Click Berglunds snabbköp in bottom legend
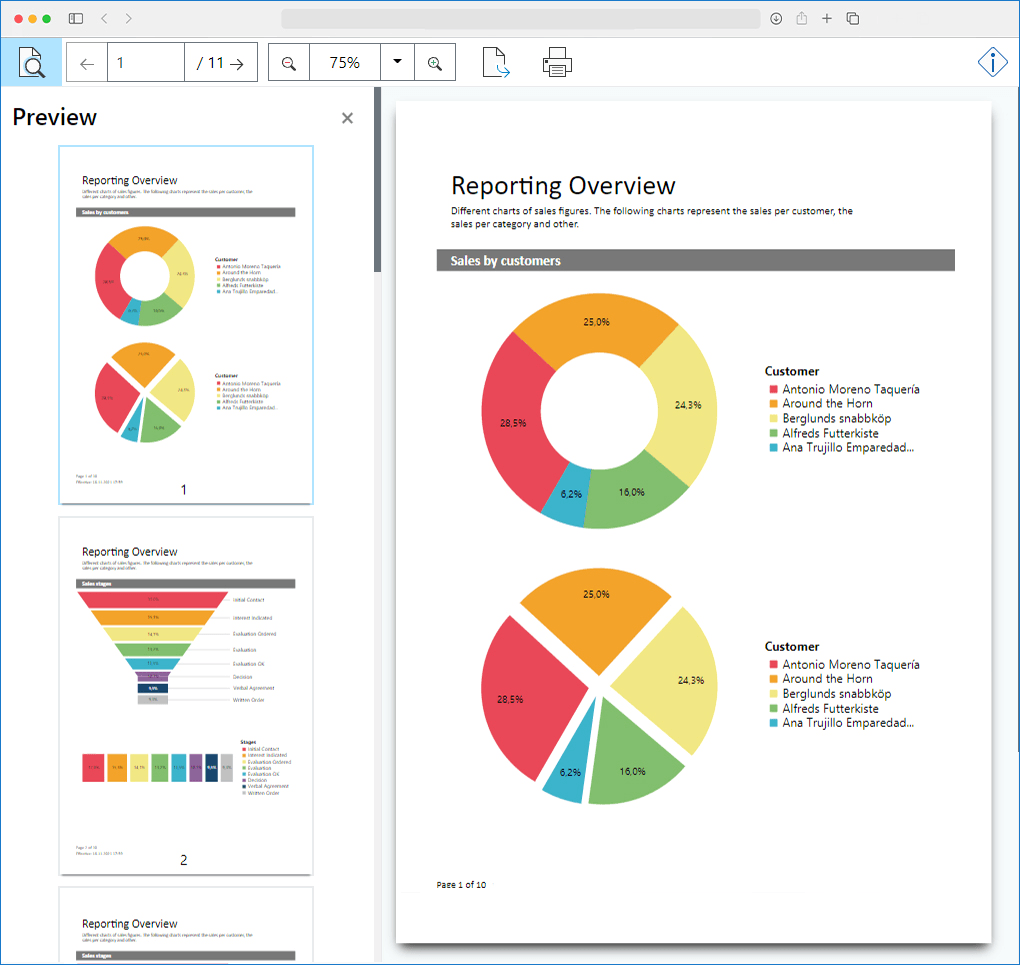The height and width of the screenshot is (965, 1020). click(x=837, y=694)
